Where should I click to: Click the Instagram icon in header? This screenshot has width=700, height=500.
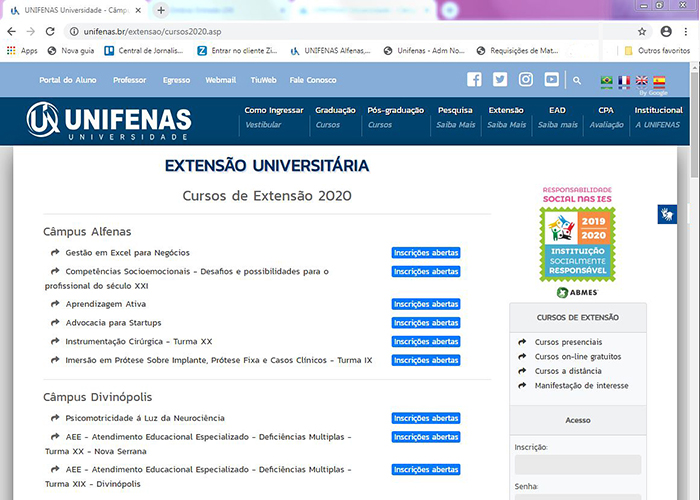tap(526, 80)
